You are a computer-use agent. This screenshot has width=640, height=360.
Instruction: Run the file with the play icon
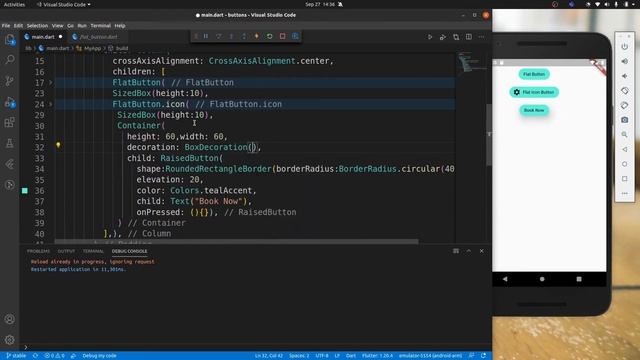coord(430,37)
